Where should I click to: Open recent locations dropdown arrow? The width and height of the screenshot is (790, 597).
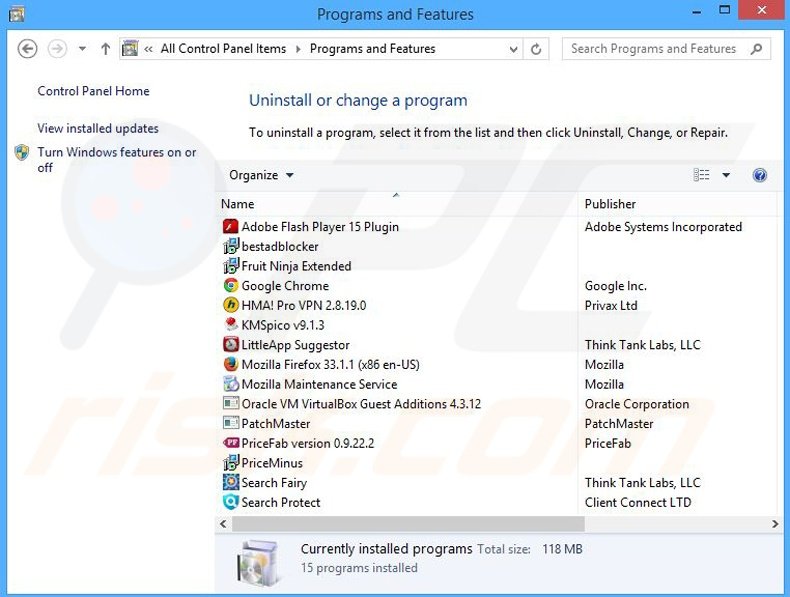(82, 49)
